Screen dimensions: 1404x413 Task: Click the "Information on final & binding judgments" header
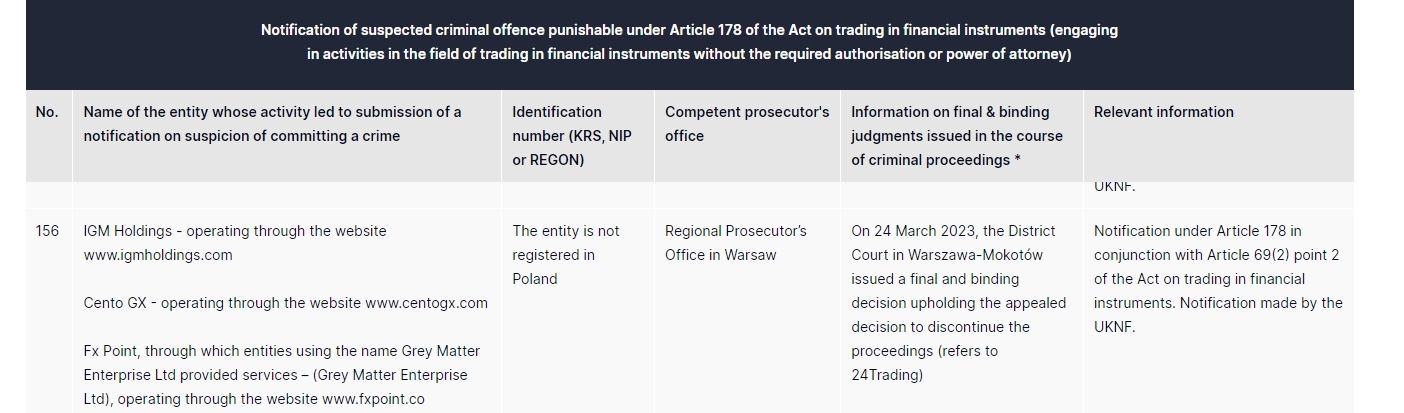point(956,136)
